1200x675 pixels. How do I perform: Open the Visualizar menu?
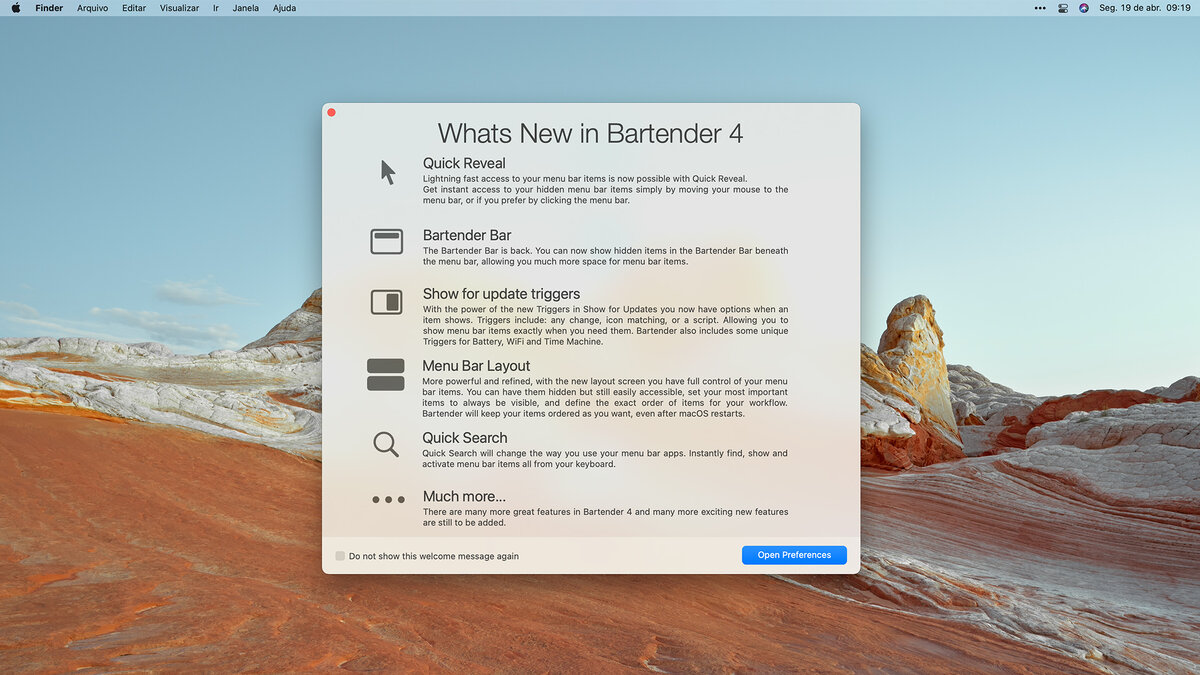[179, 8]
